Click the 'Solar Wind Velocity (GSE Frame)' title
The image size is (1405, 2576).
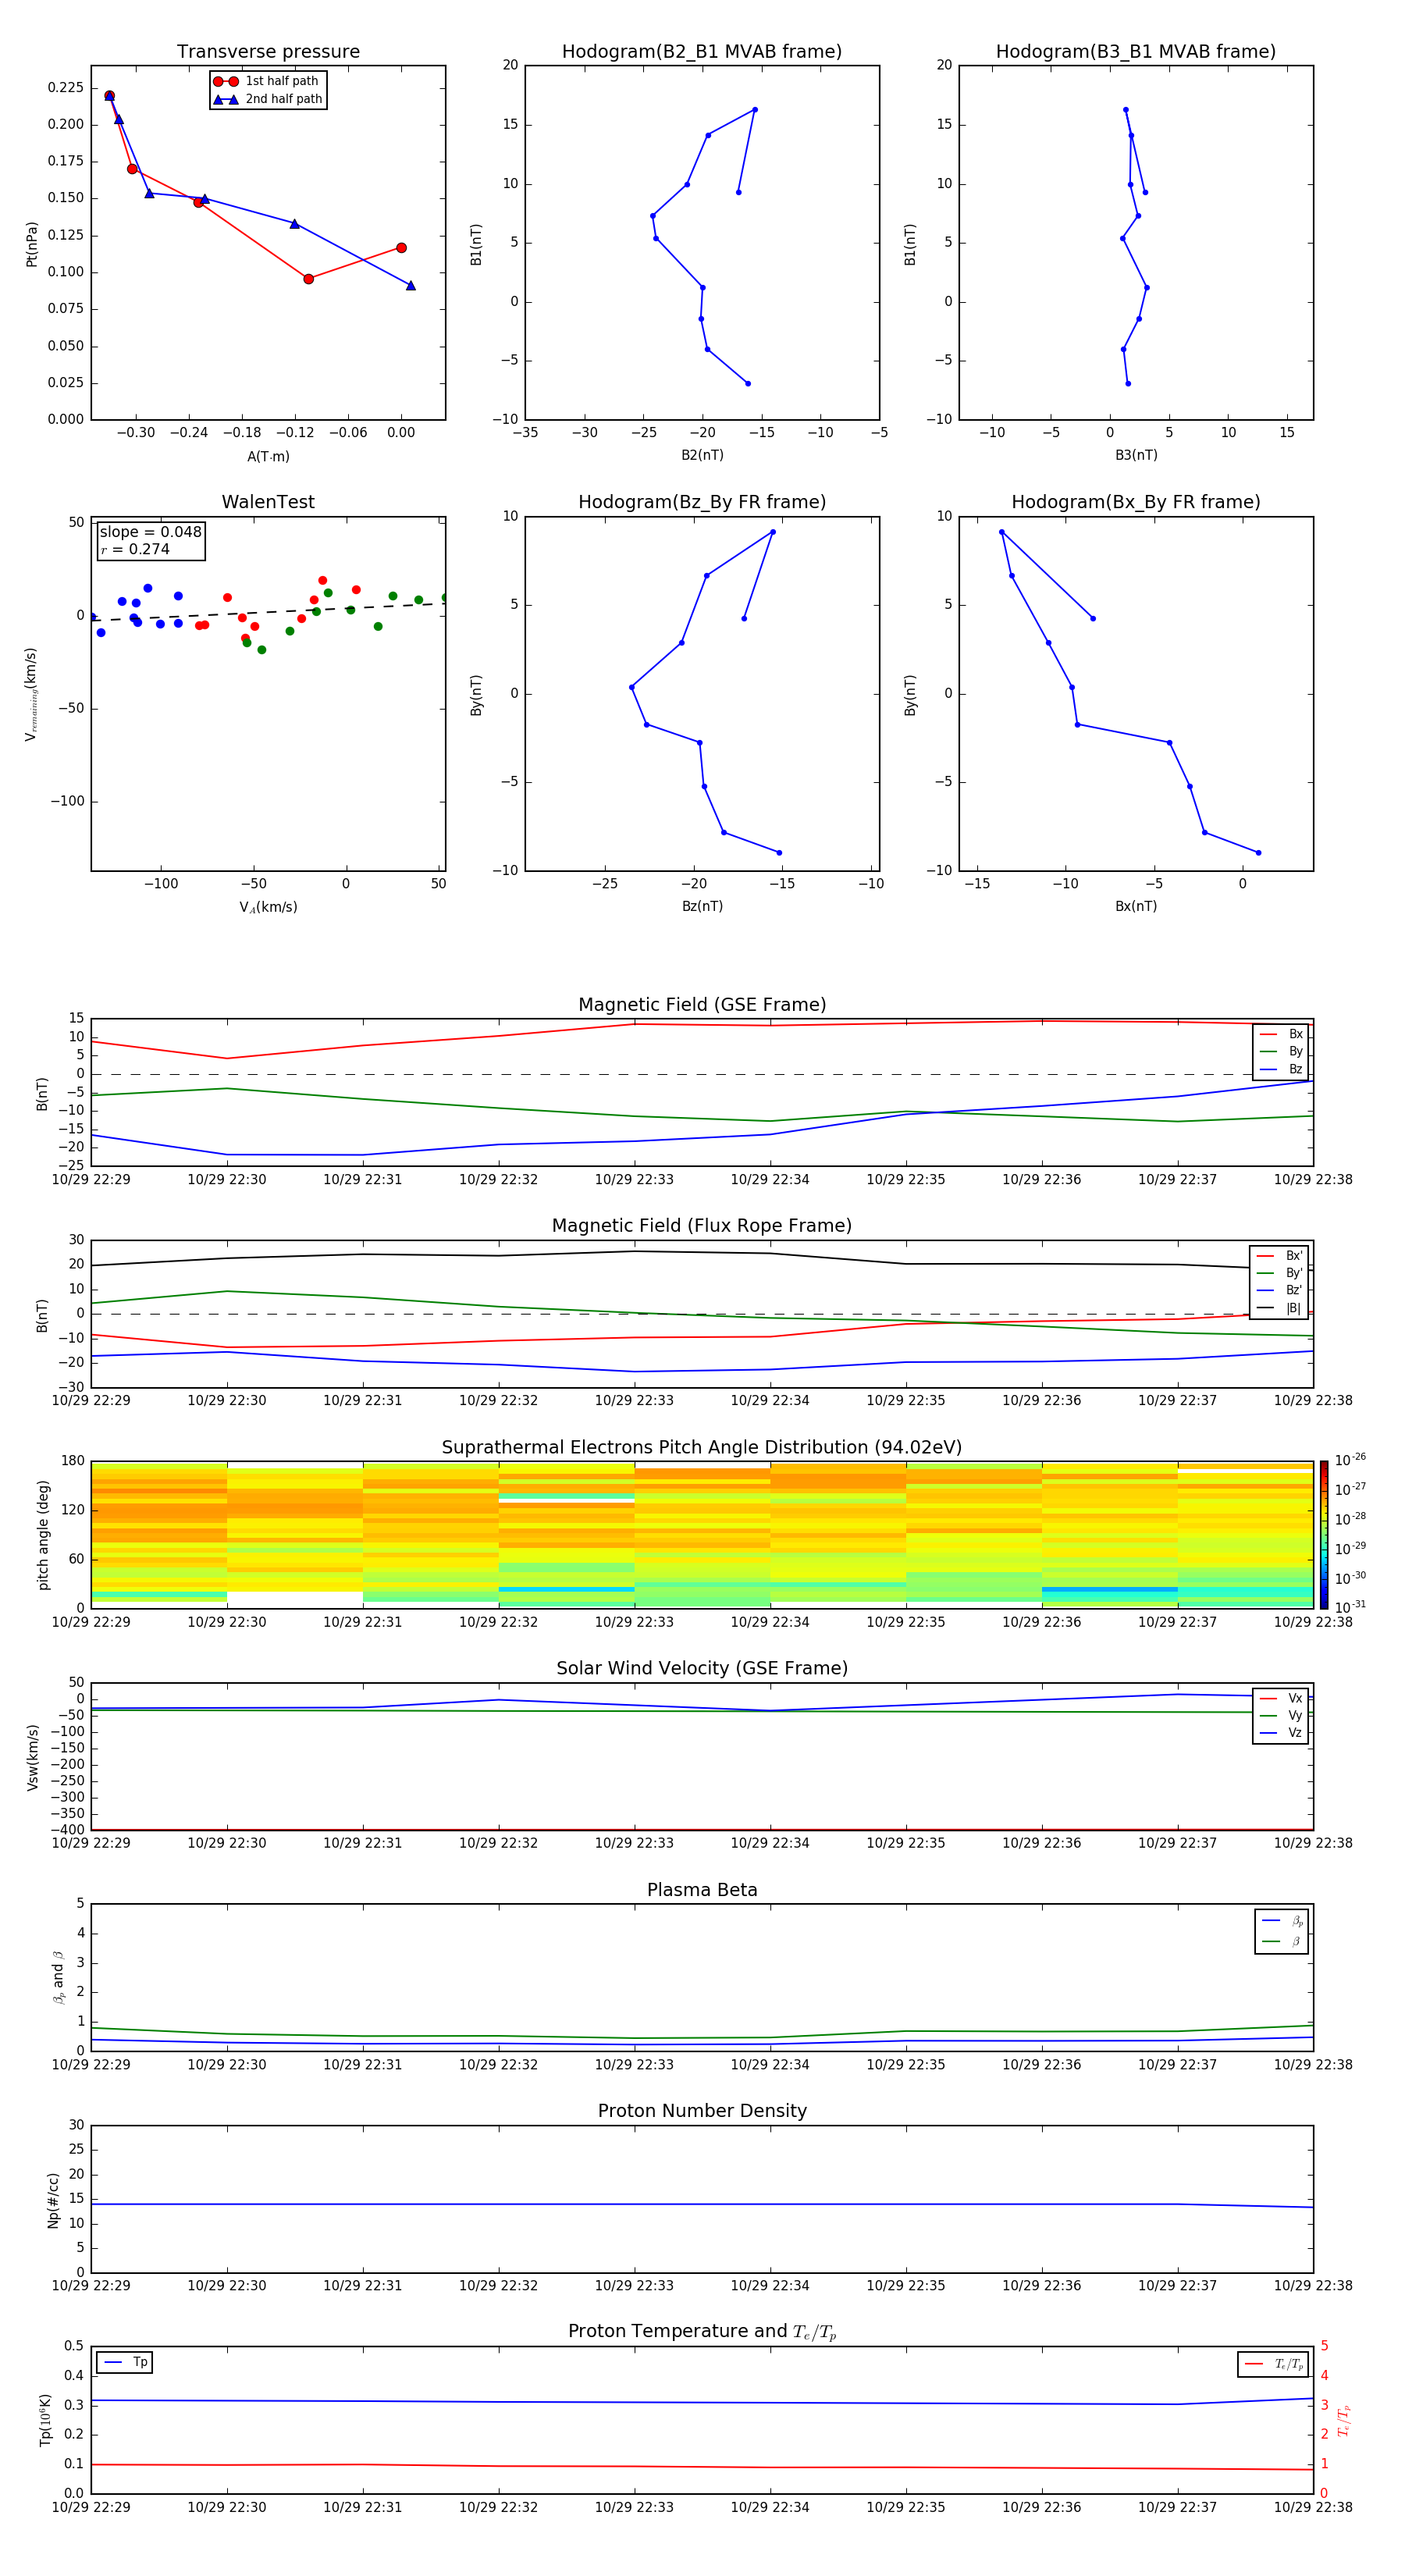pyautogui.click(x=702, y=1669)
